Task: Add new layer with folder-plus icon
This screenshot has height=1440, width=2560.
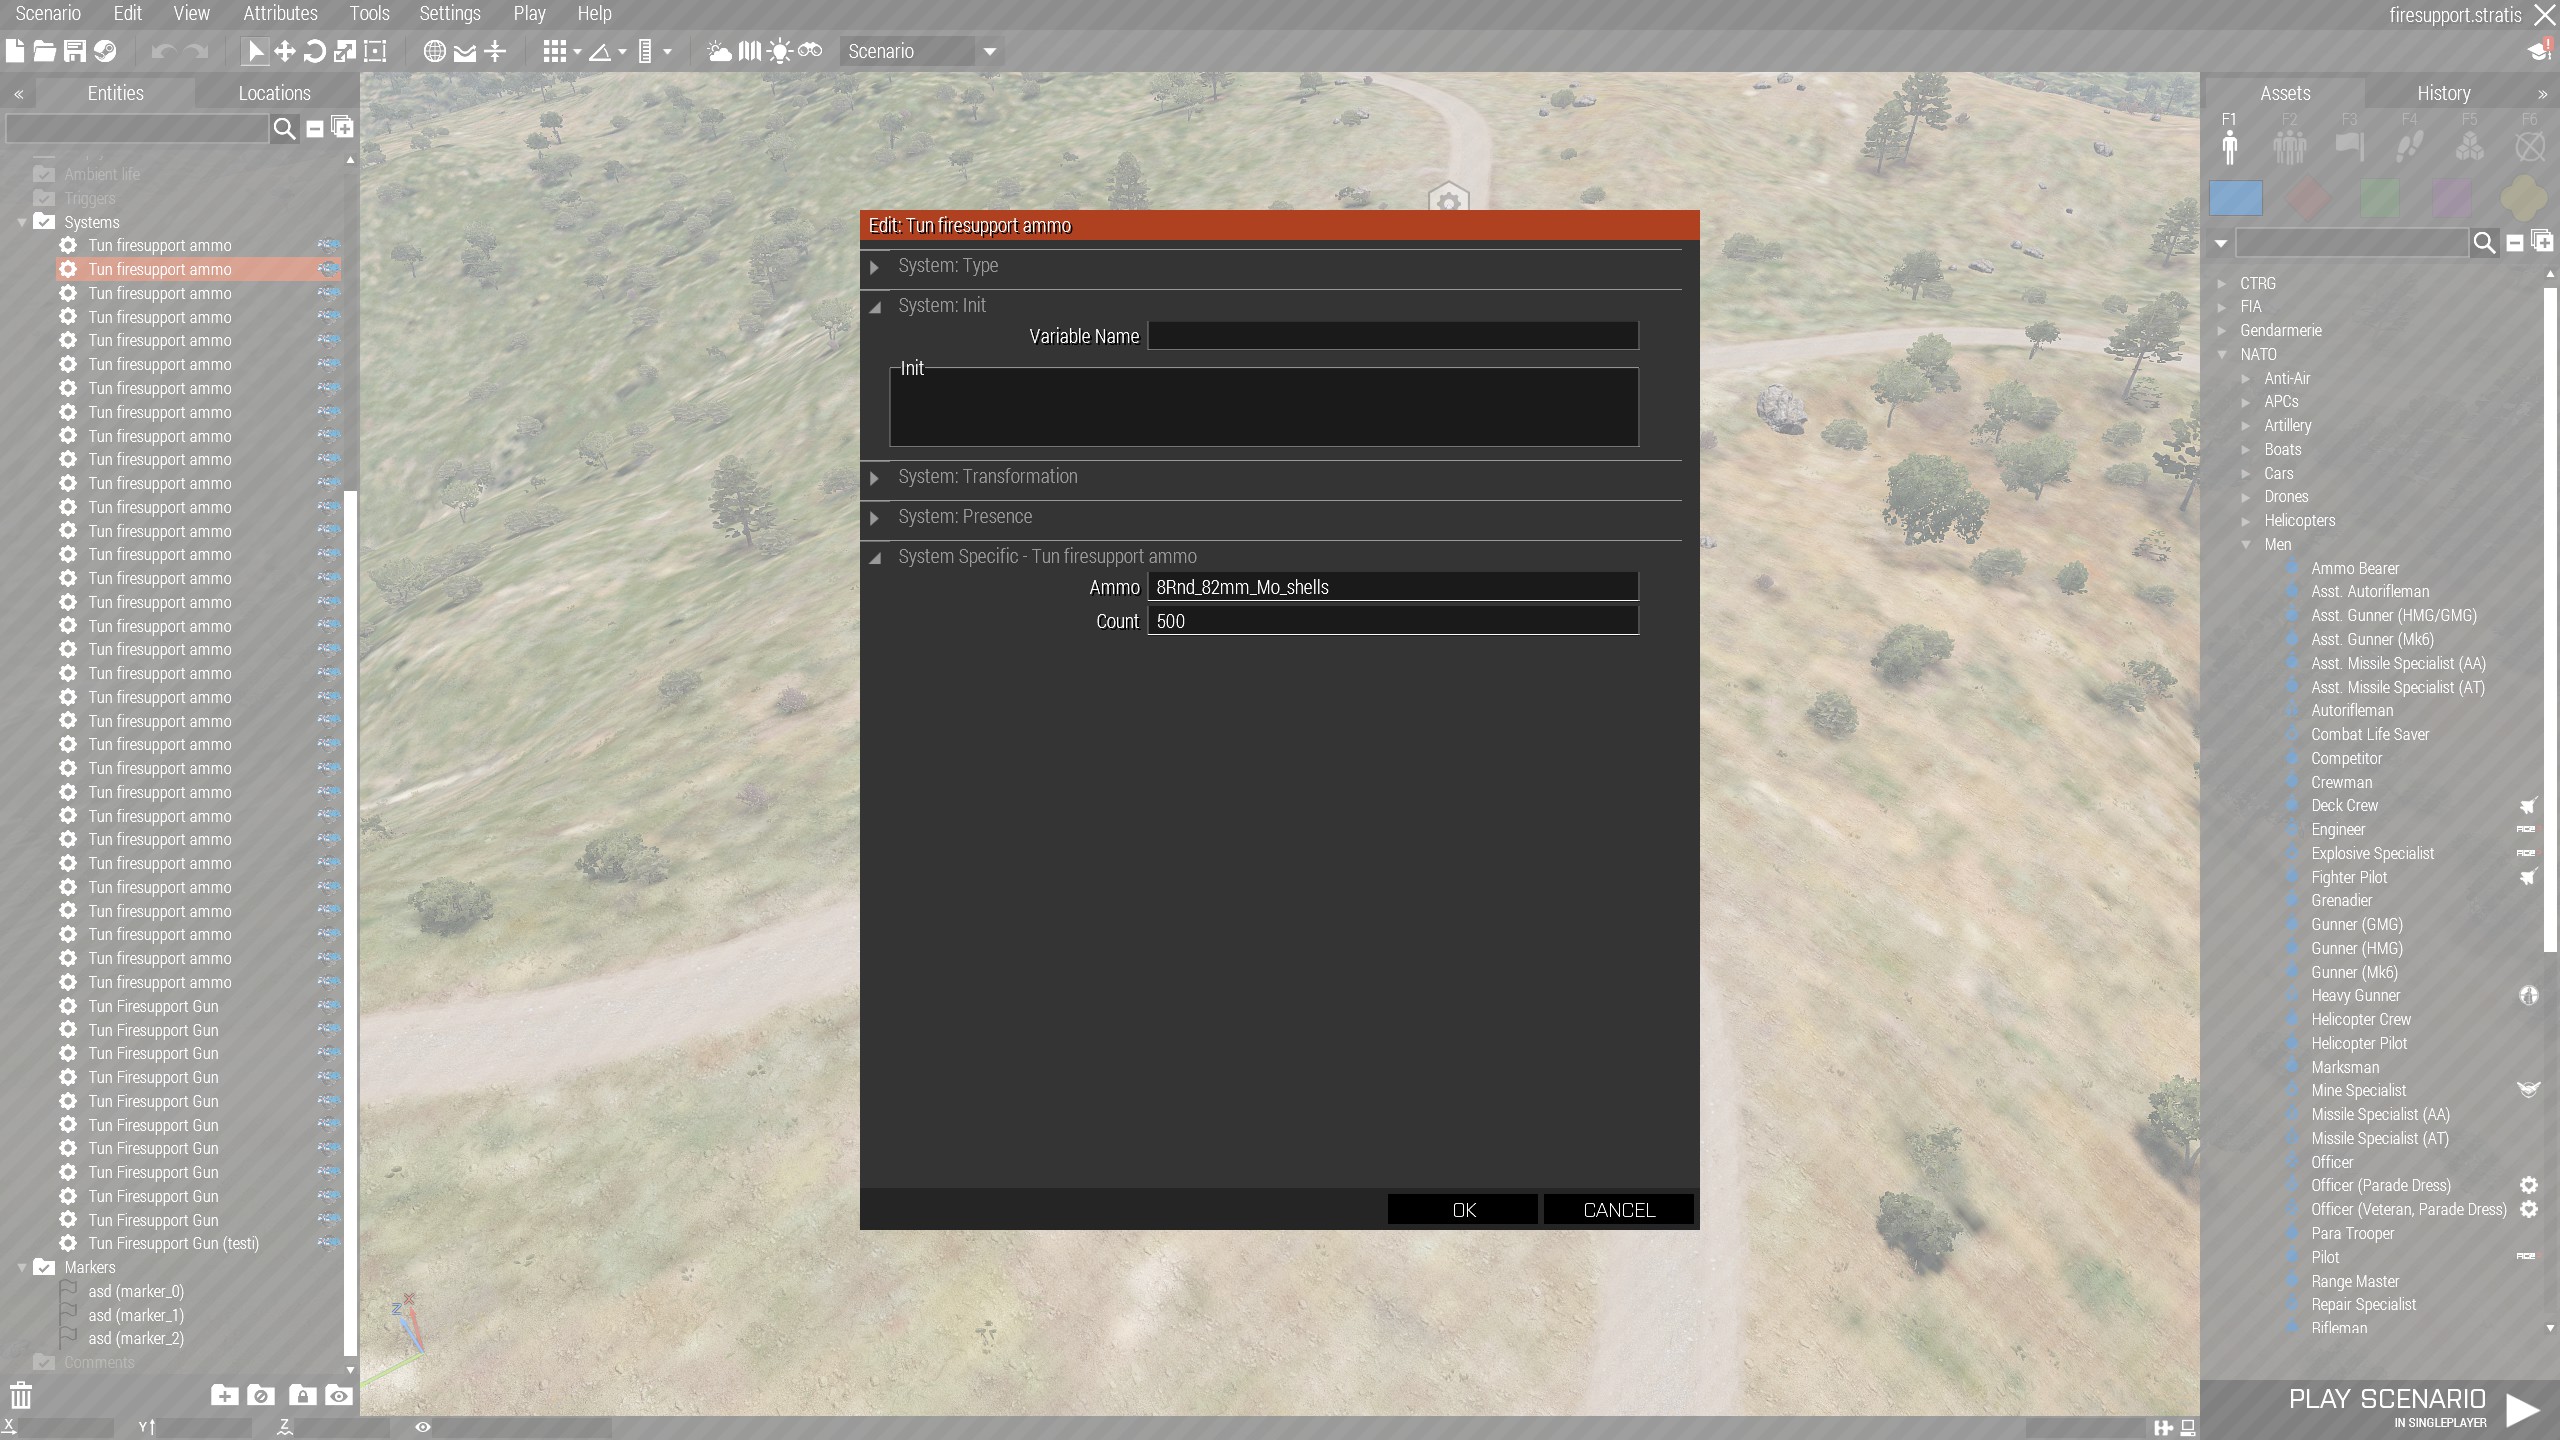Action: pos(224,1395)
